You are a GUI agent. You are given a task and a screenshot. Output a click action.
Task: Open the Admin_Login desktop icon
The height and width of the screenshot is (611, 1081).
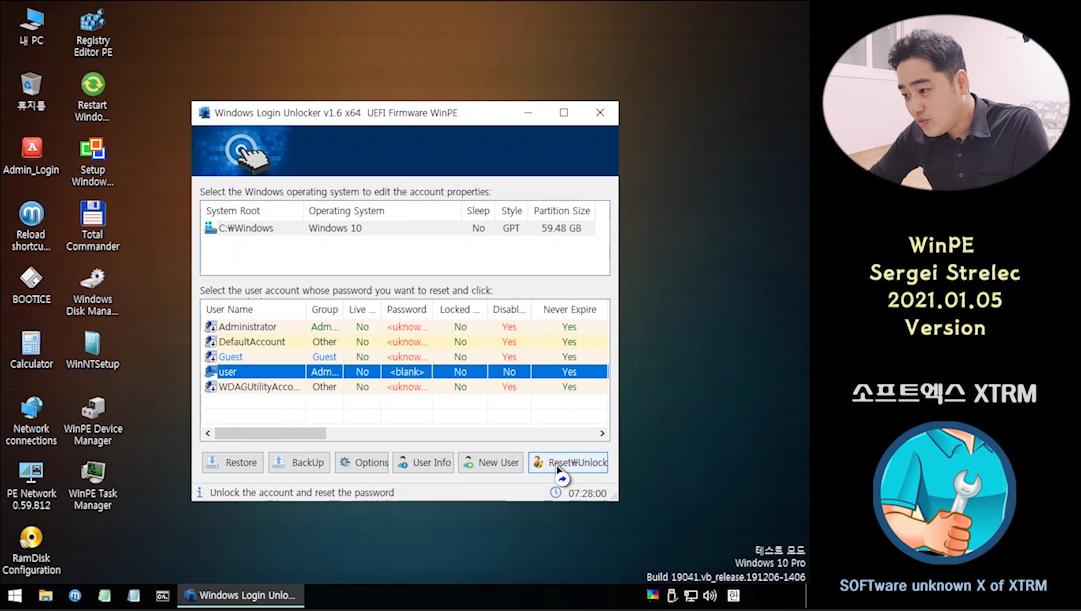(31, 156)
